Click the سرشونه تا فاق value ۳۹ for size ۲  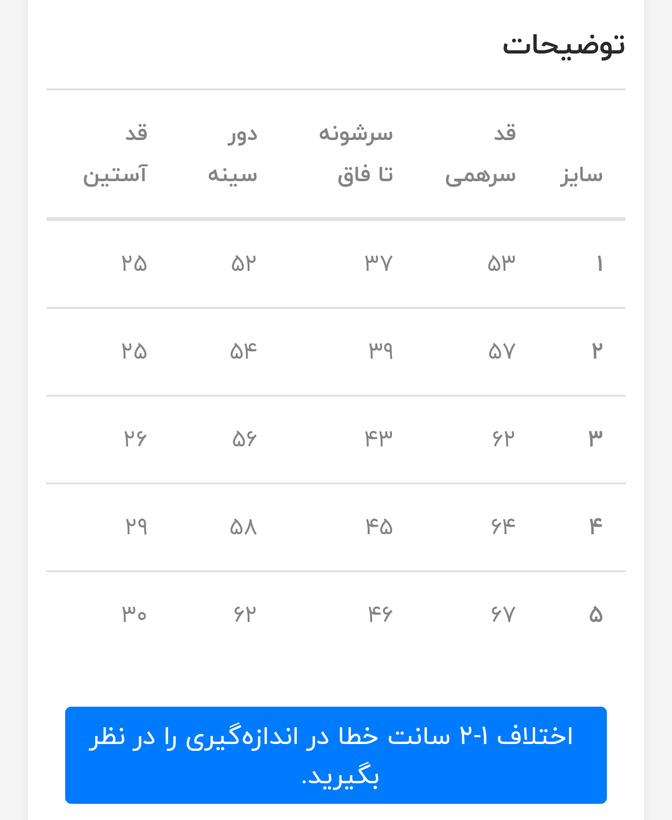pos(380,351)
